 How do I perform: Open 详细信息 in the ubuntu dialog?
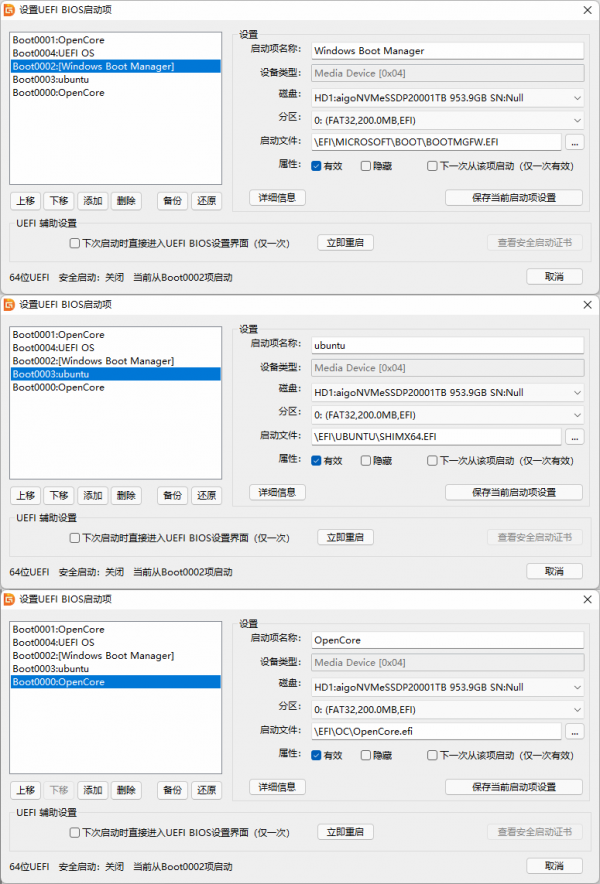click(x=277, y=492)
